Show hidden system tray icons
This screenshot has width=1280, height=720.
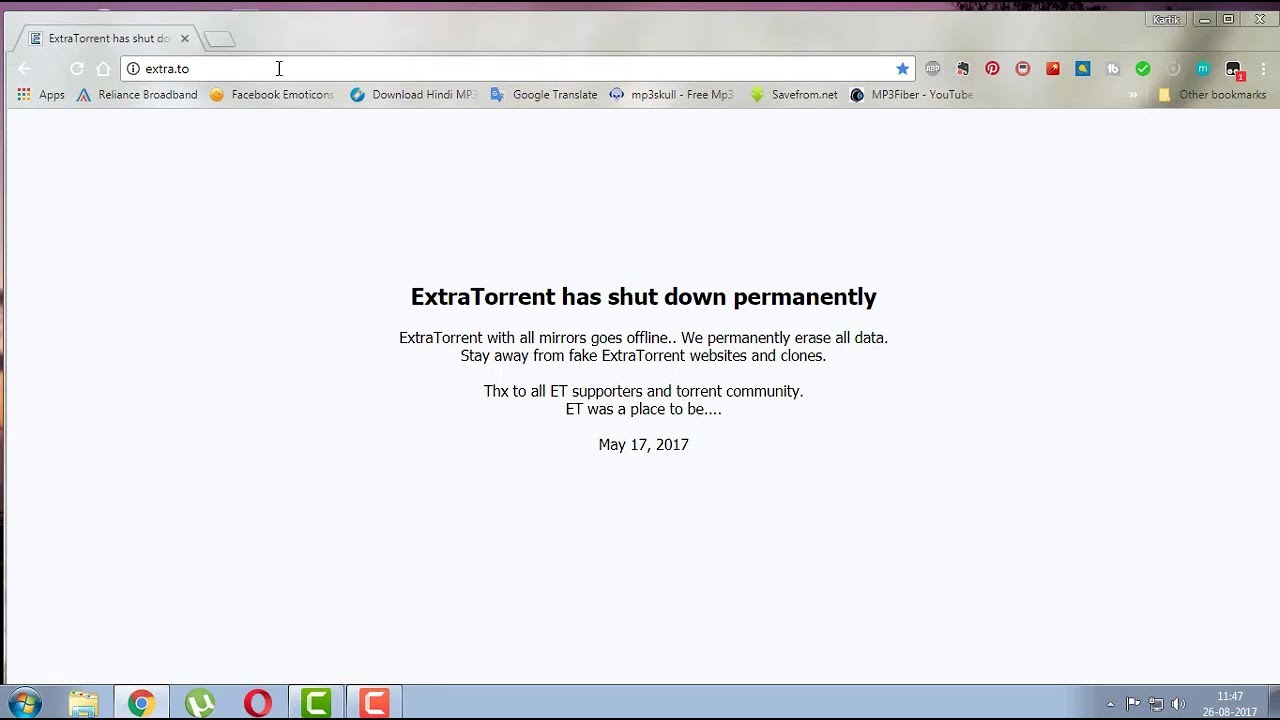(x=1110, y=704)
